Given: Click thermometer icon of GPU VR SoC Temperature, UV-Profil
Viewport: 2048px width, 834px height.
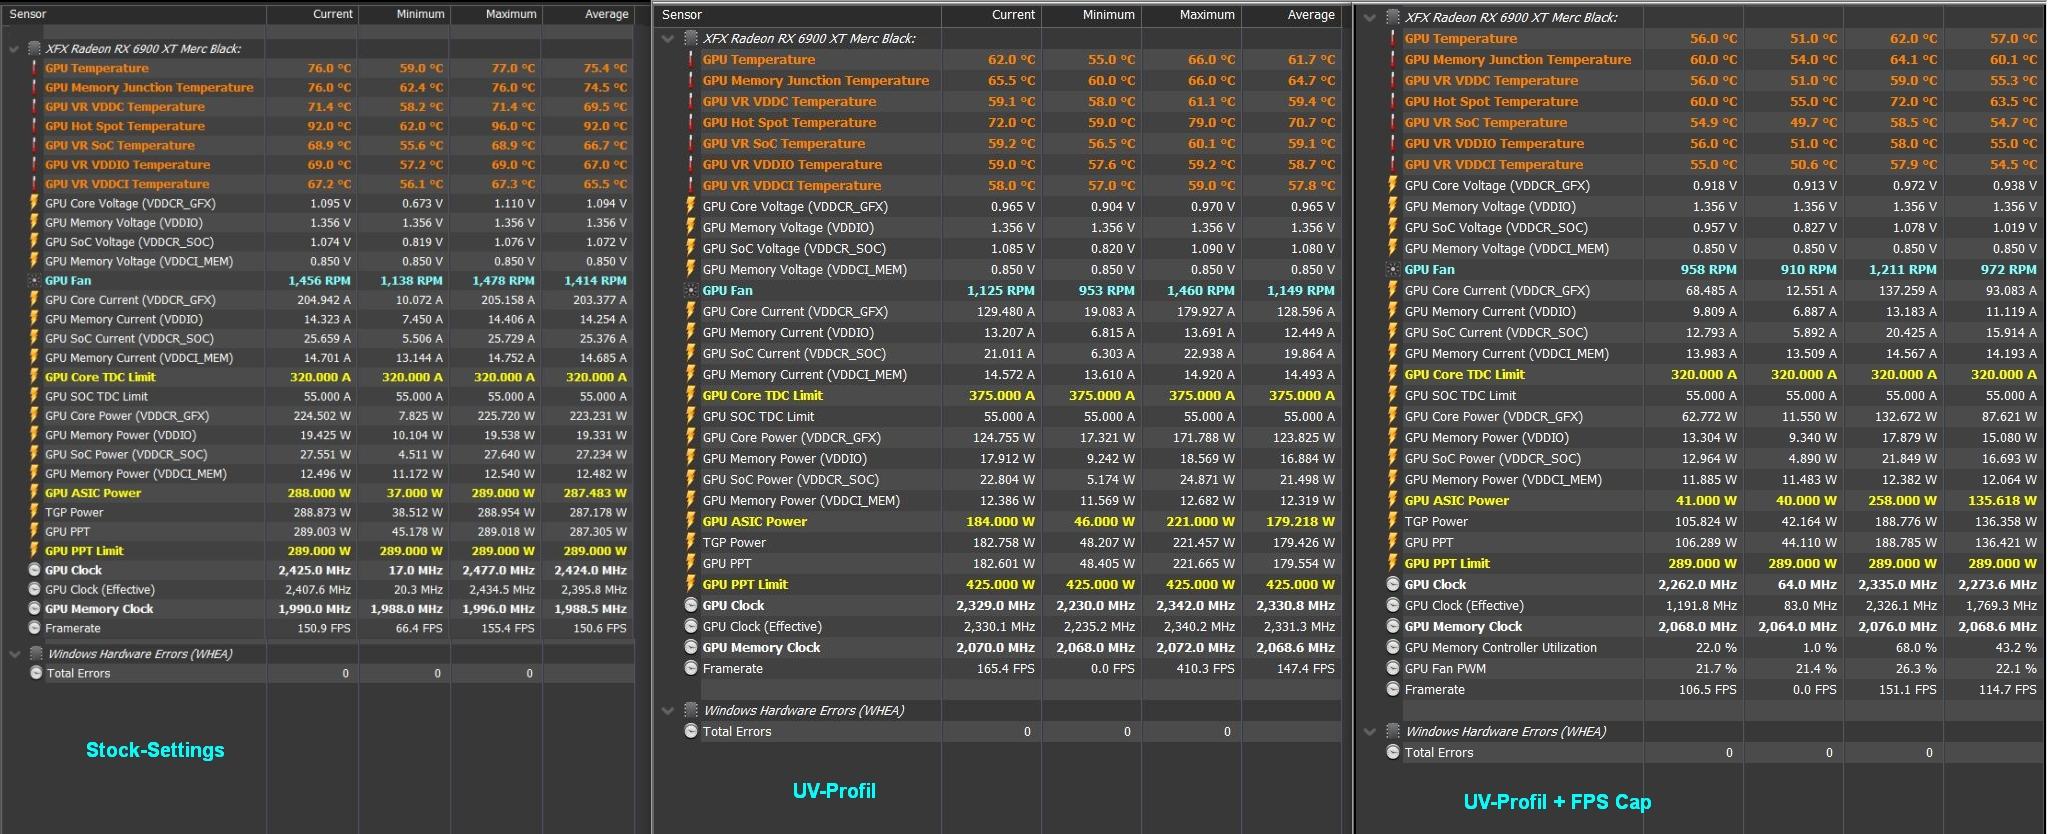Looking at the screenshot, I should pyautogui.click(x=691, y=144).
